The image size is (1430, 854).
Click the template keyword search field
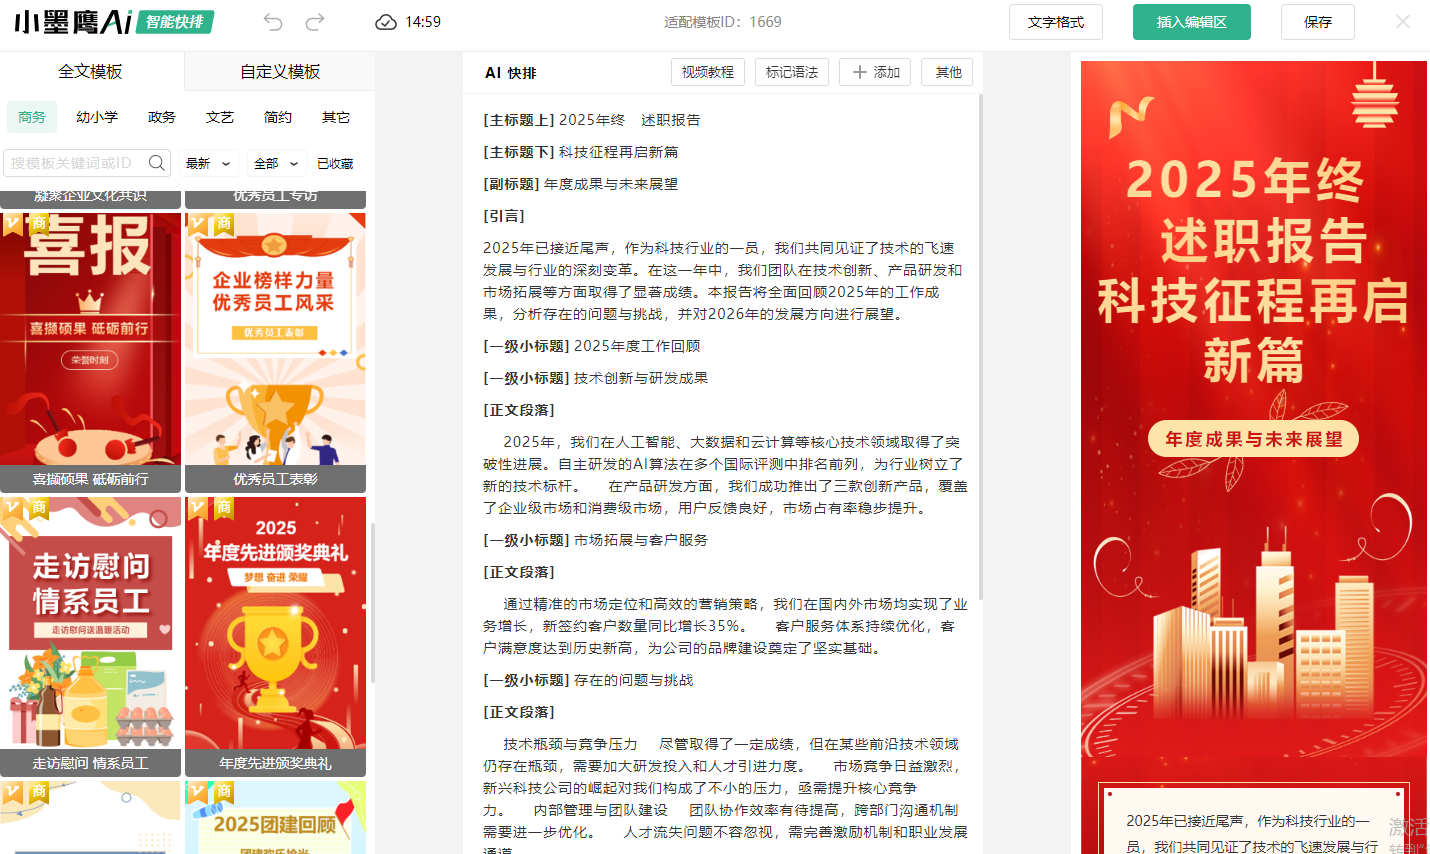pos(75,163)
